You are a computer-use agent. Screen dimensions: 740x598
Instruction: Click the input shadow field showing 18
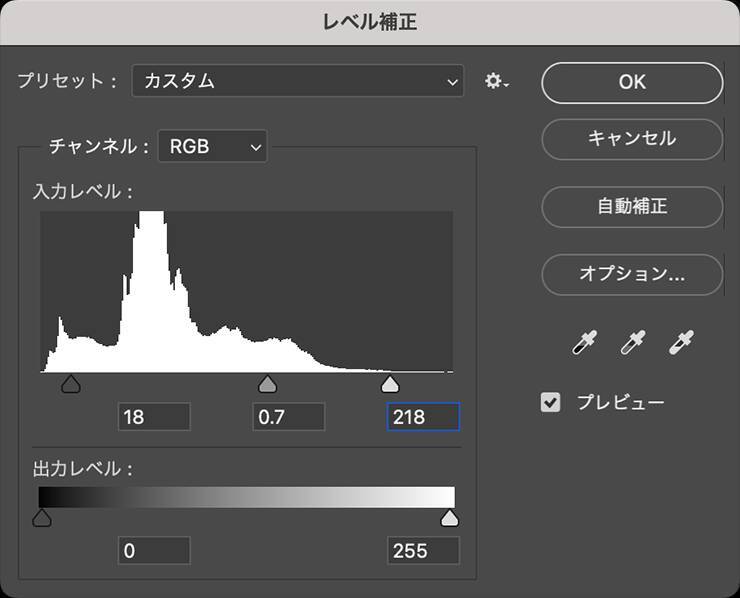click(154, 417)
